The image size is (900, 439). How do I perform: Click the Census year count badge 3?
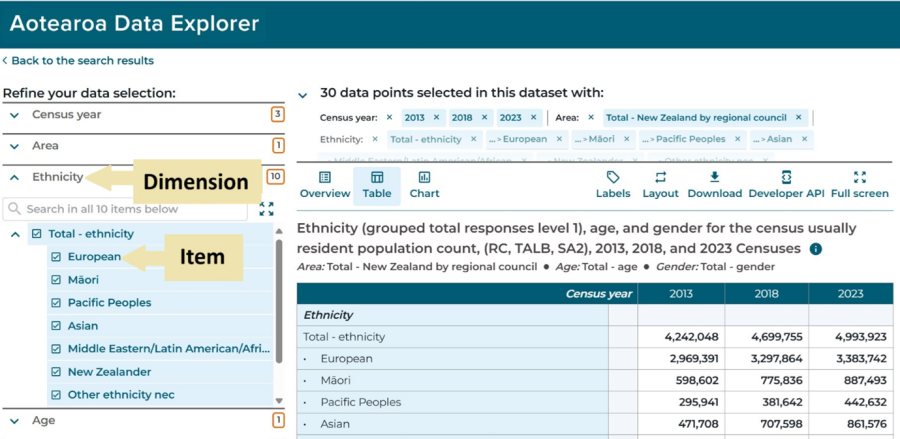278,115
